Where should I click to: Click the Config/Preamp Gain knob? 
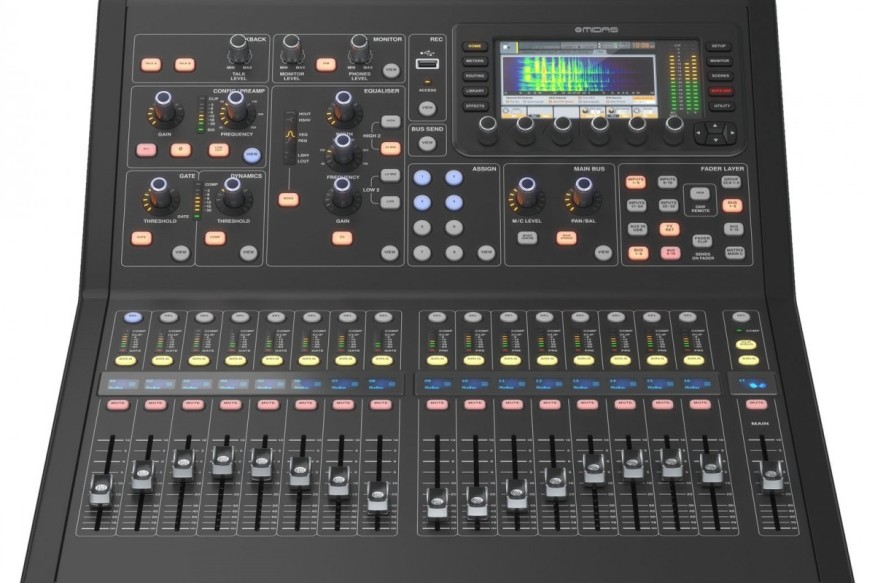(164, 103)
